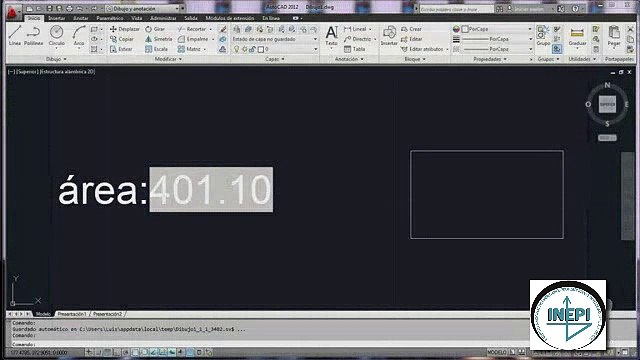Click the Copiar tool
This screenshot has height=360, width=640.
[122, 39]
